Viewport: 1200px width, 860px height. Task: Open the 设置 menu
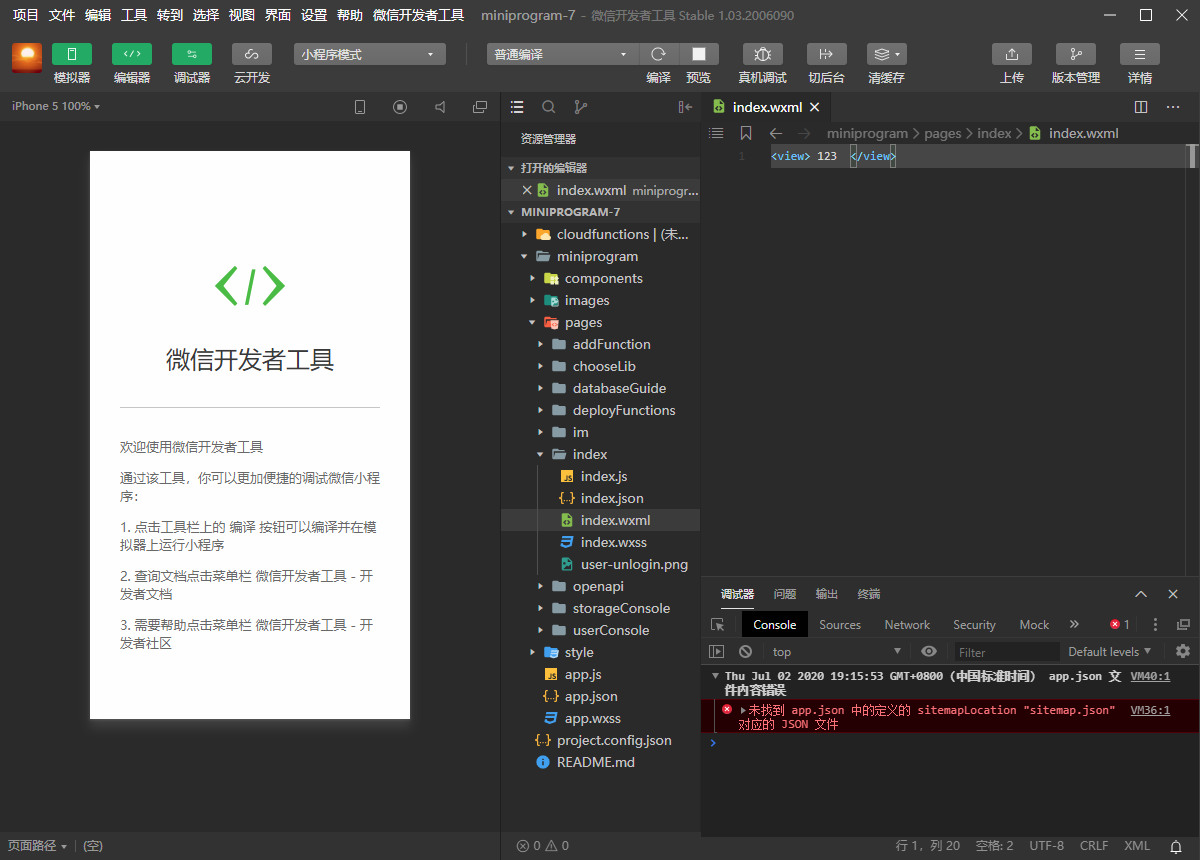314,15
